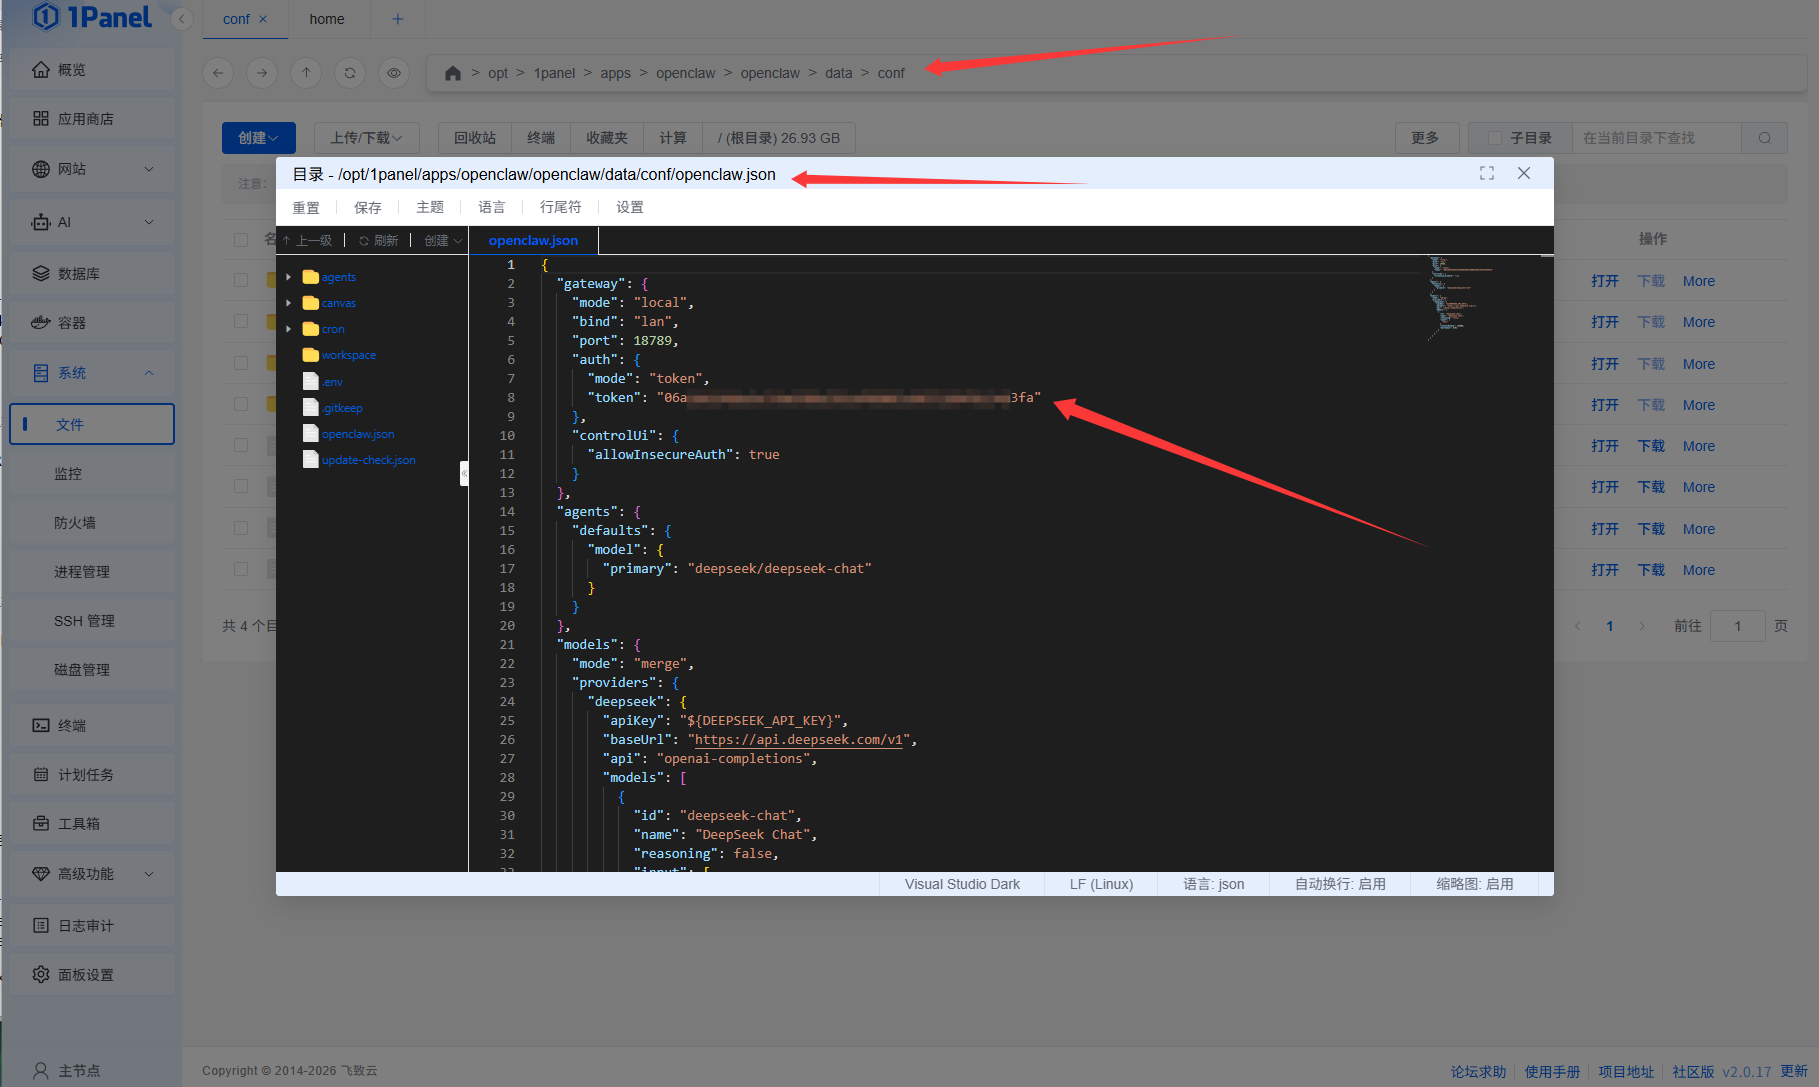Switch to the home tab
This screenshot has width=1819, height=1087.
327,19
